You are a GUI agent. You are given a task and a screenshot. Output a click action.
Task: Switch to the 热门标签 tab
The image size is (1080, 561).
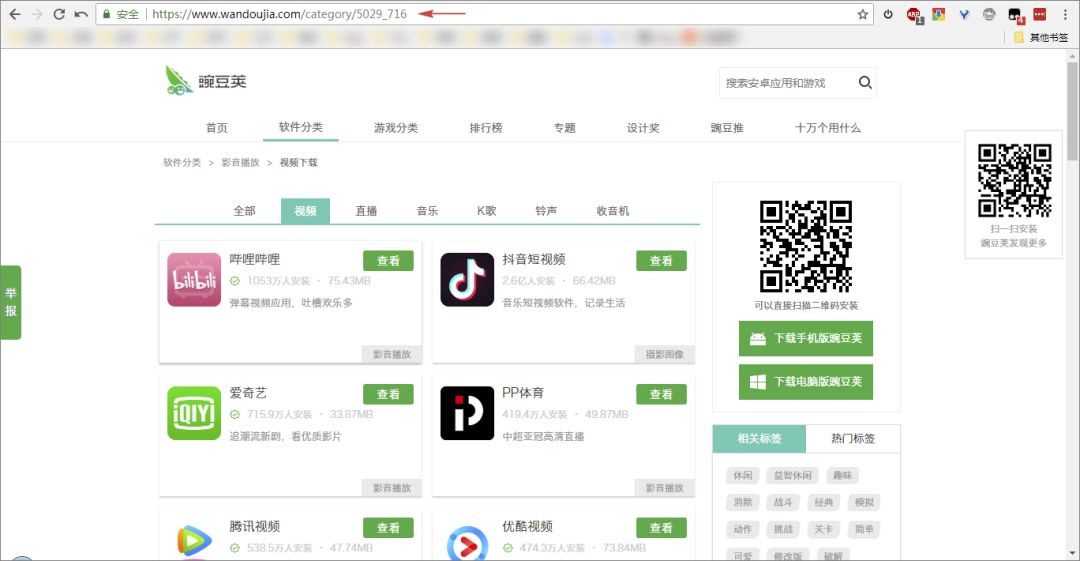click(853, 438)
